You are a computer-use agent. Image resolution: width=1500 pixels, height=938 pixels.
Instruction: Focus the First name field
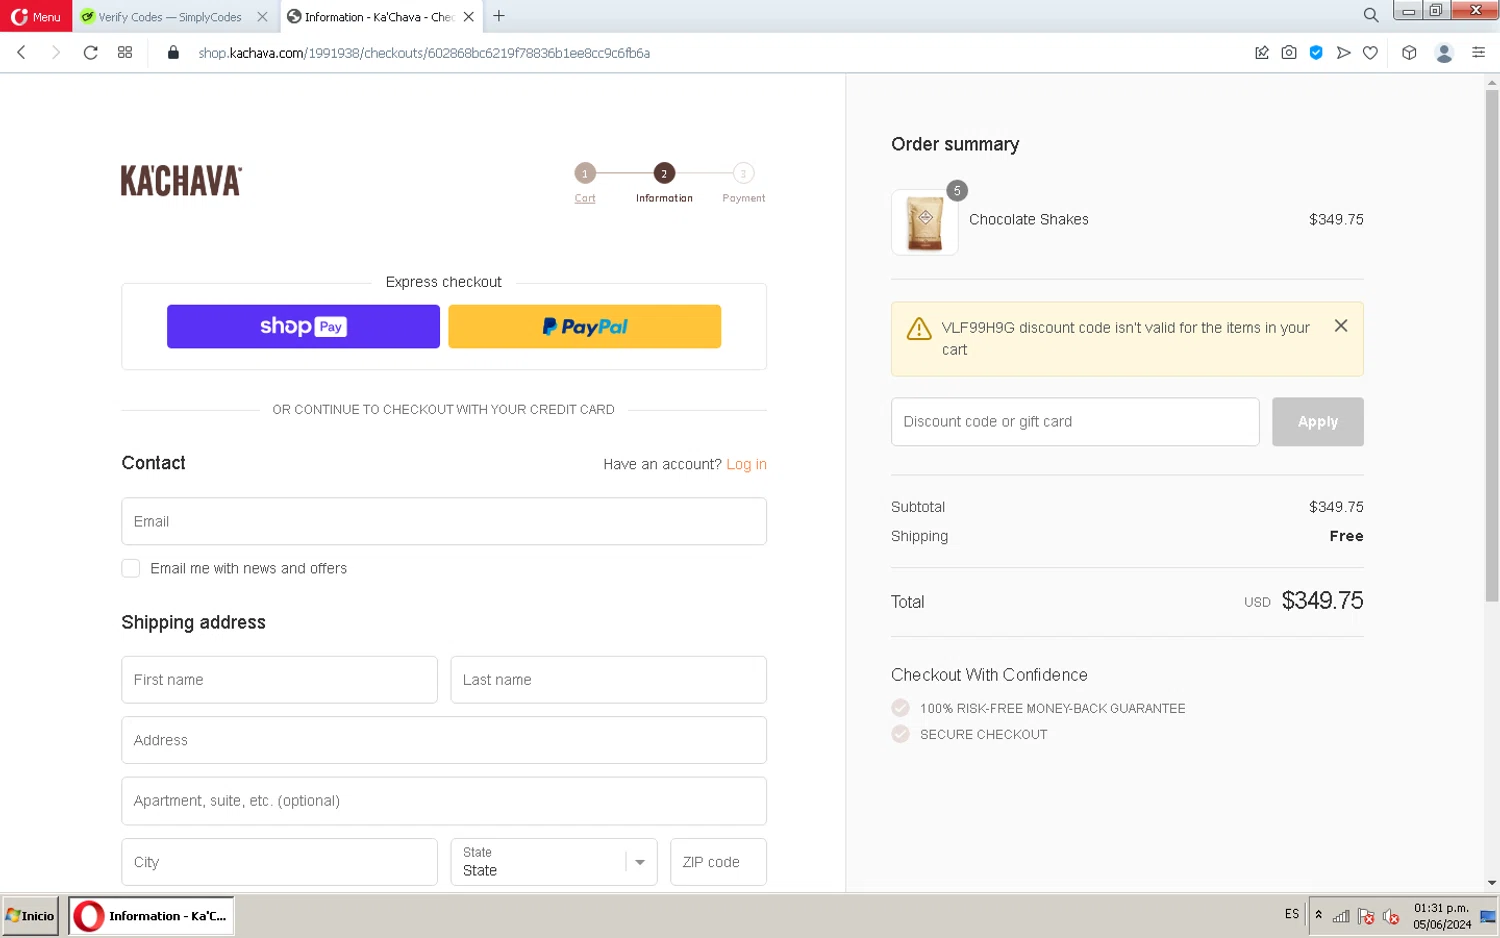pos(279,680)
